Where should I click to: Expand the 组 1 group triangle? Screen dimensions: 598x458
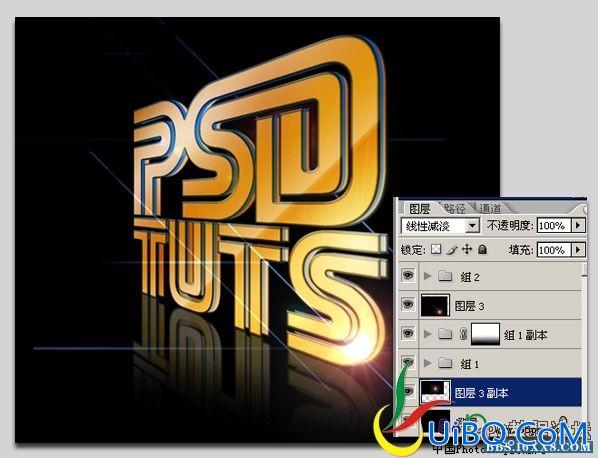coord(428,363)
